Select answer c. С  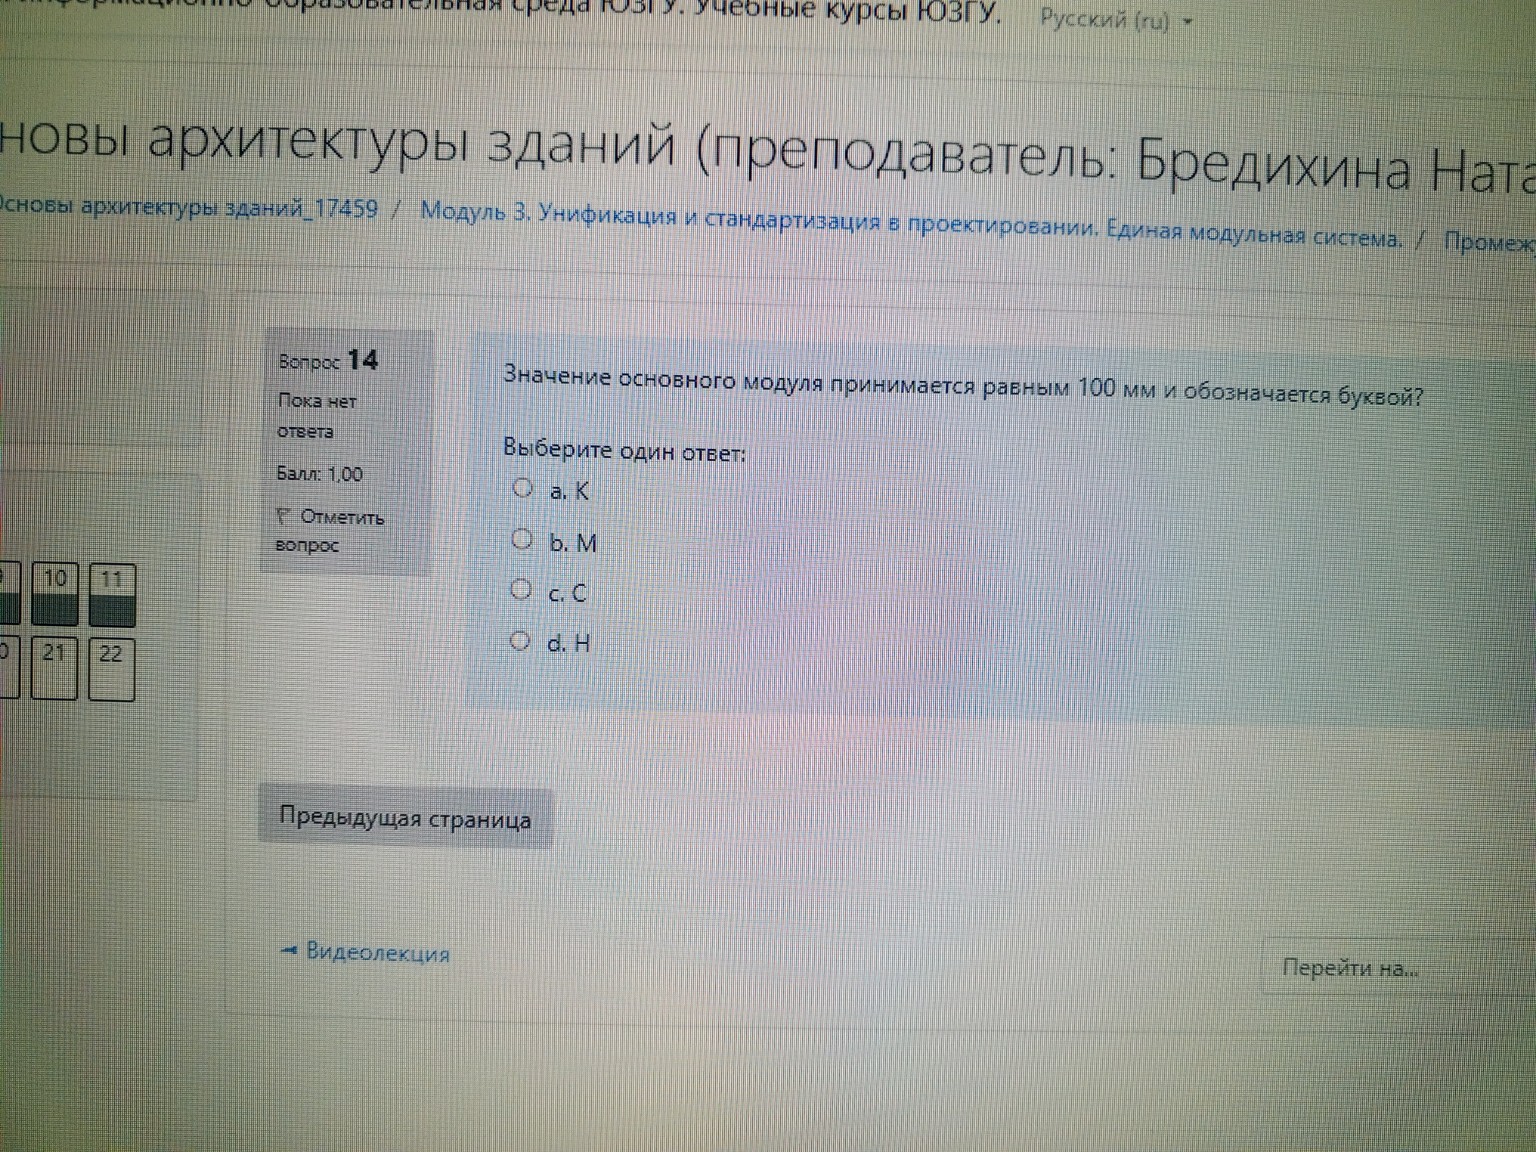pos(519,589)
